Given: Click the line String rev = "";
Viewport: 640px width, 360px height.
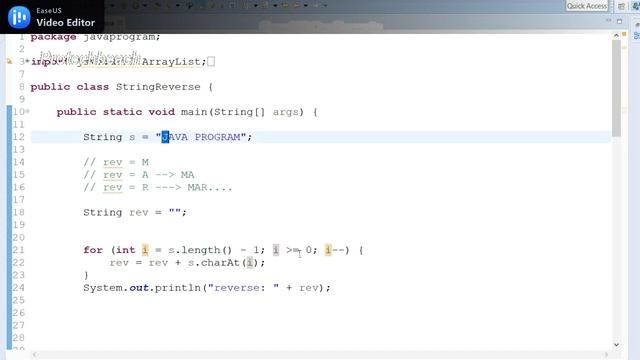Looking at the screenshot, I should (x=135, y=213).
